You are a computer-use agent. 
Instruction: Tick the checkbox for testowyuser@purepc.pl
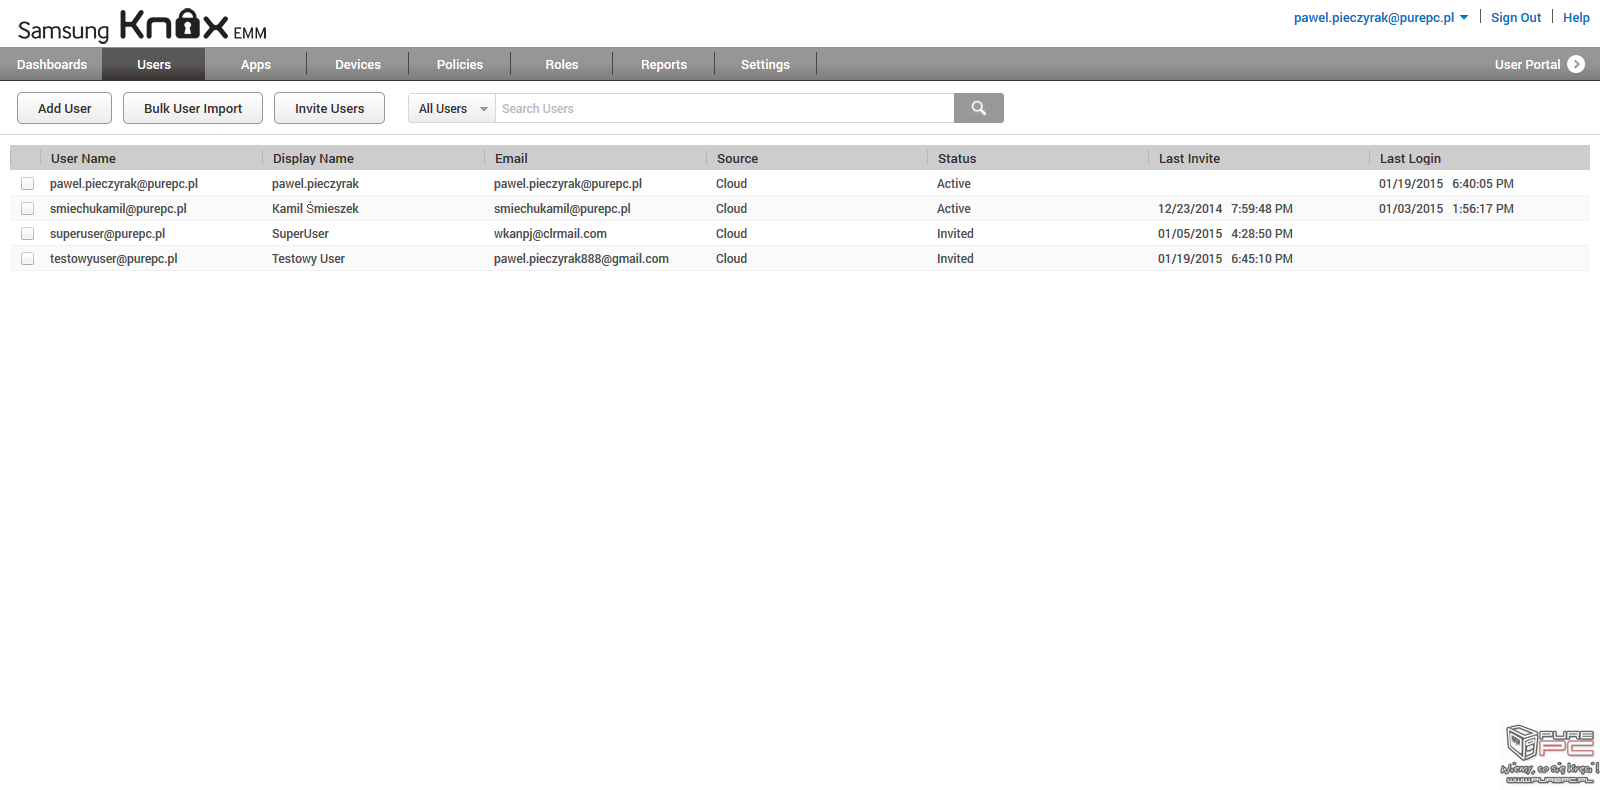(28, 259)
